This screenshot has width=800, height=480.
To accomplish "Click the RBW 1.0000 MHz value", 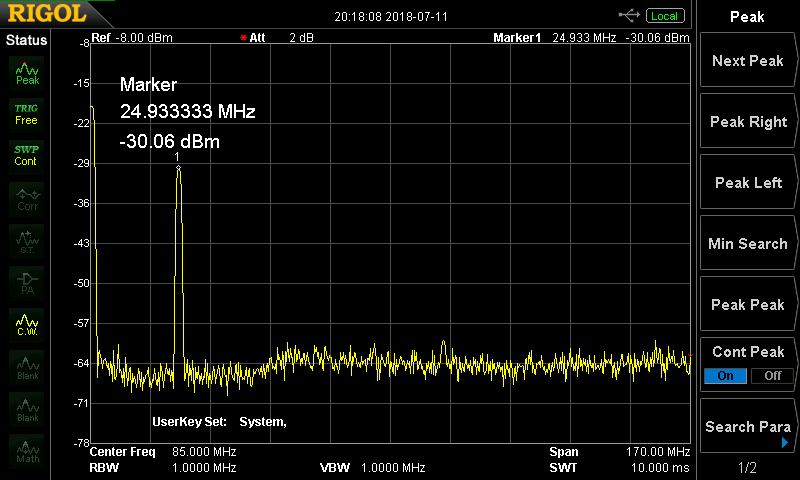I will click(204, 467).
